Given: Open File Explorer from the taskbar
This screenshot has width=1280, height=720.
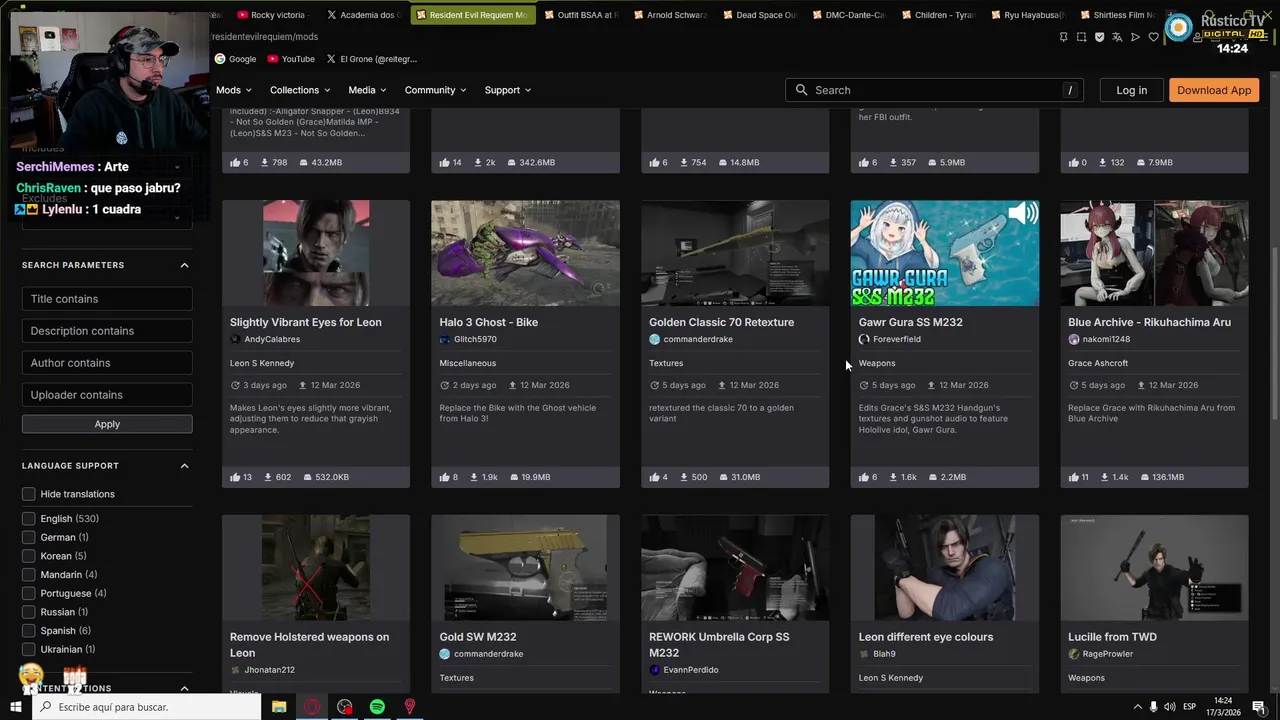Looking at the screenshot, I should coord(279,707).
